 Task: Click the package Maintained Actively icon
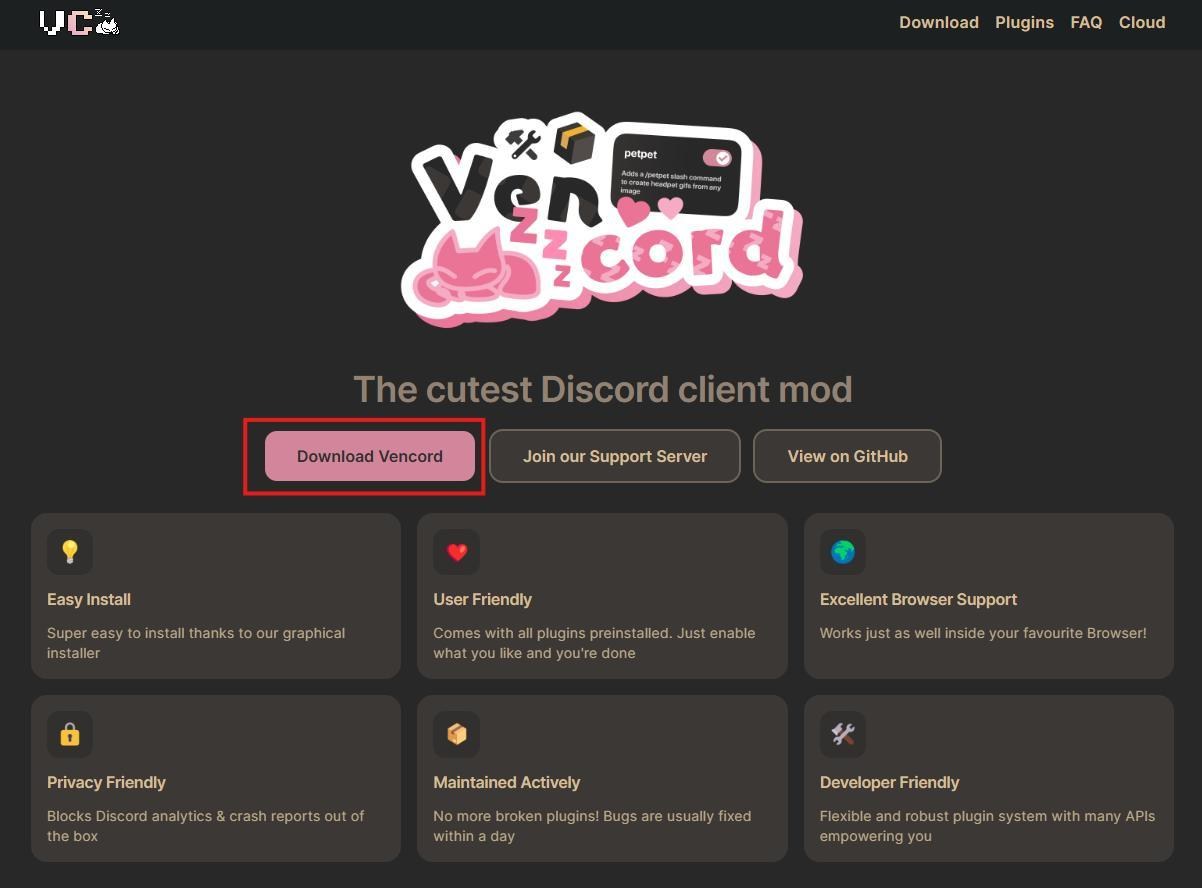(x=457, y=734)
